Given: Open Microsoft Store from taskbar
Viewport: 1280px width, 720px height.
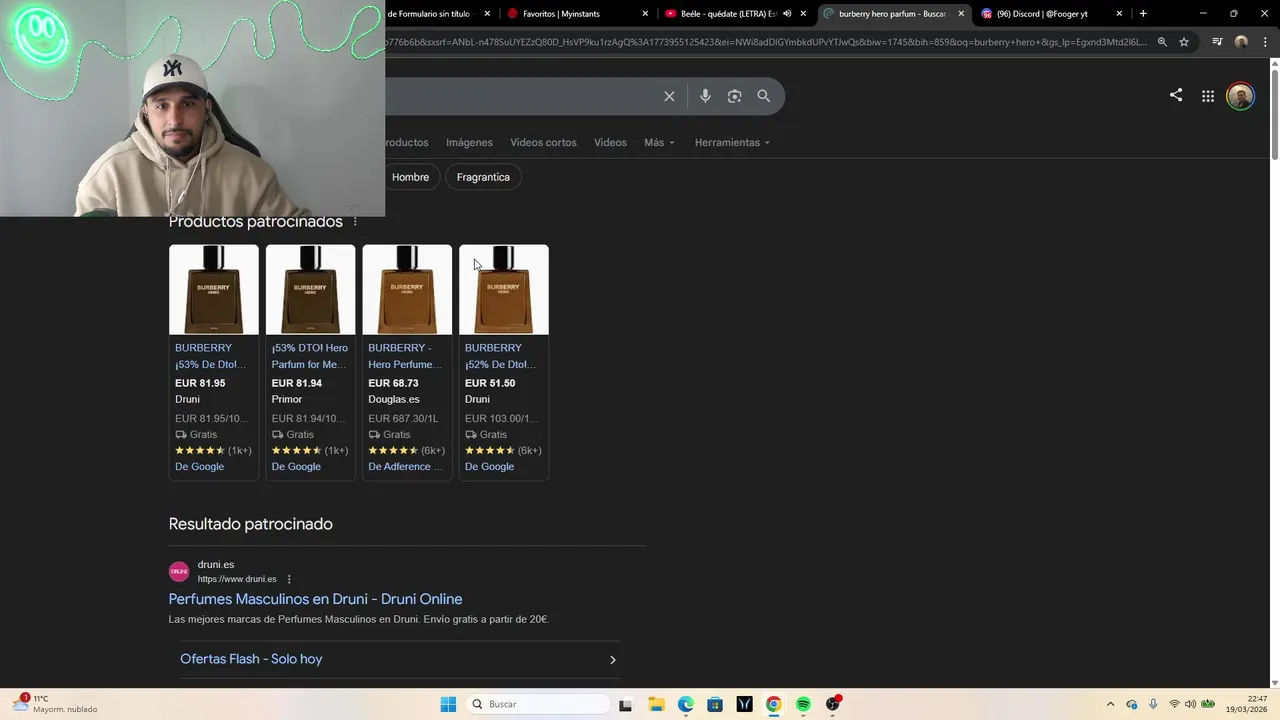Looking at the screenshot, I should [715, 704].
